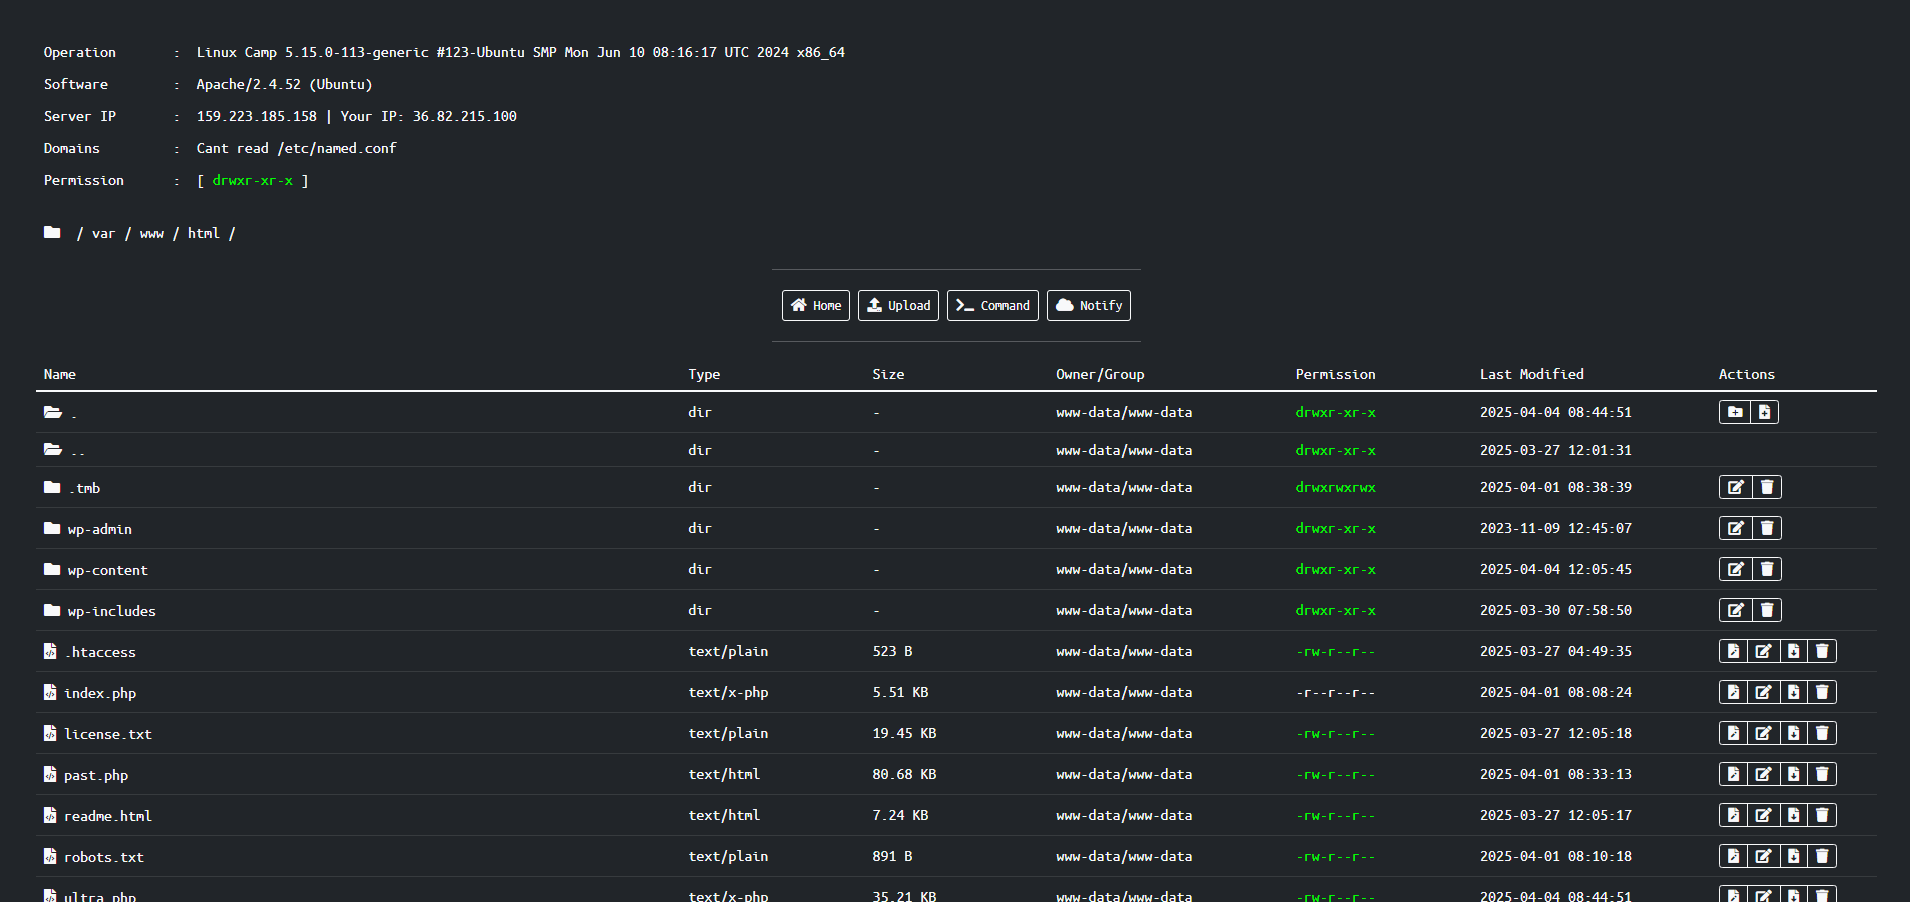The image size is (1910, 902).
Task: Click the trash icon for the wp-content folder
Action: pyautogui.click(x=1767, y=569)
